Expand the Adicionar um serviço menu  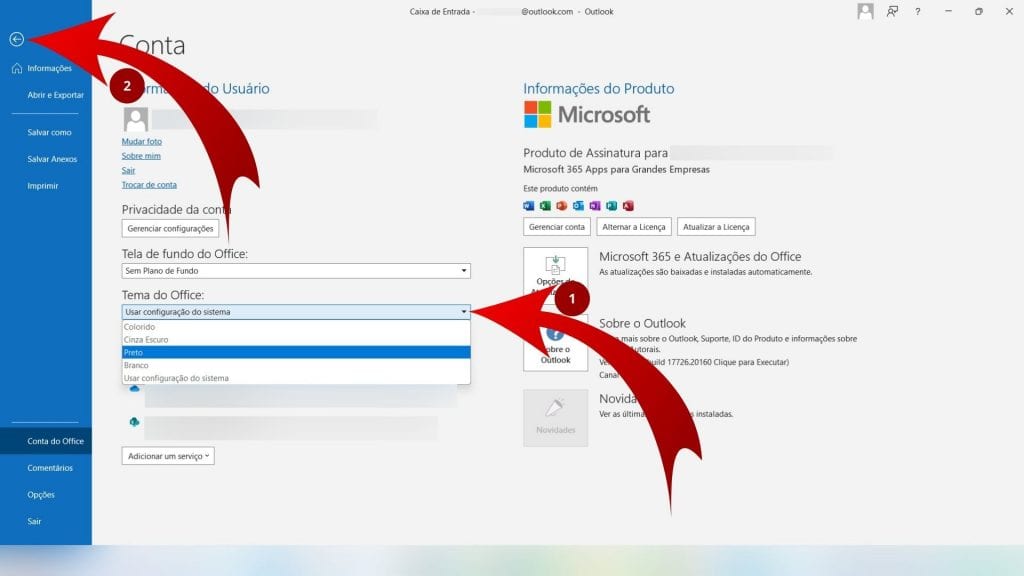coord(168,456)
